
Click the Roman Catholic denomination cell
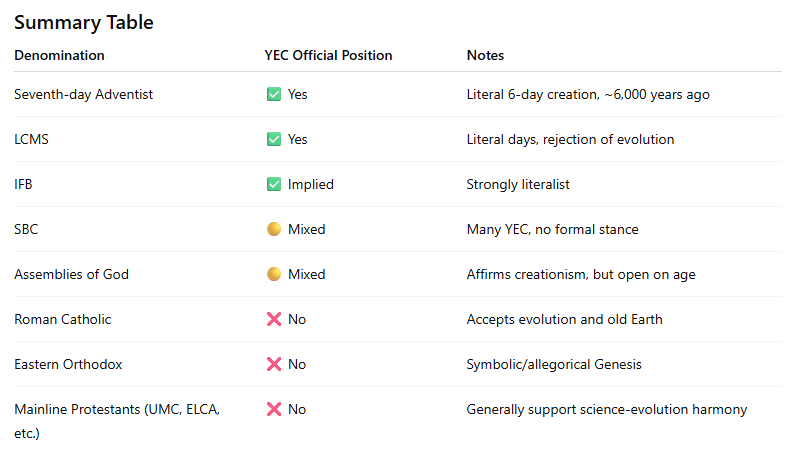(x=63, y=319)
